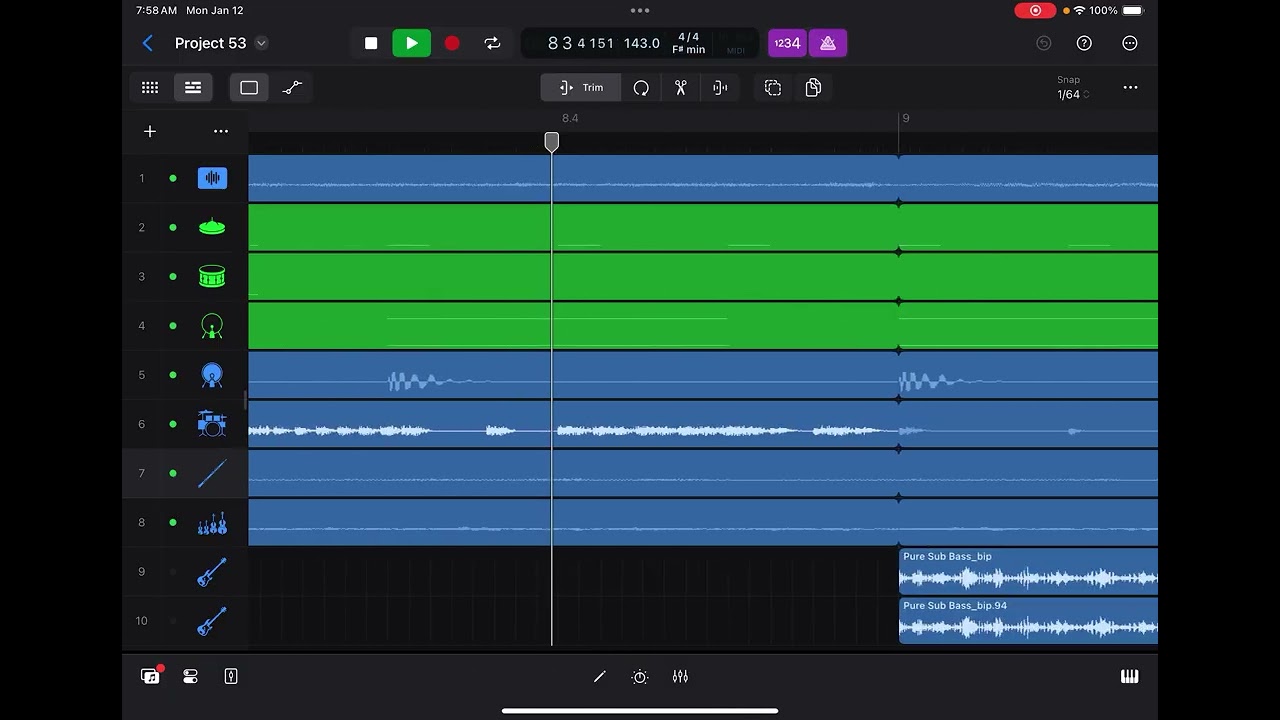Viewport: 1280px width, 720px height.
Task: Open the toolbar more options ellipsis
Action: coord(1130,88)
